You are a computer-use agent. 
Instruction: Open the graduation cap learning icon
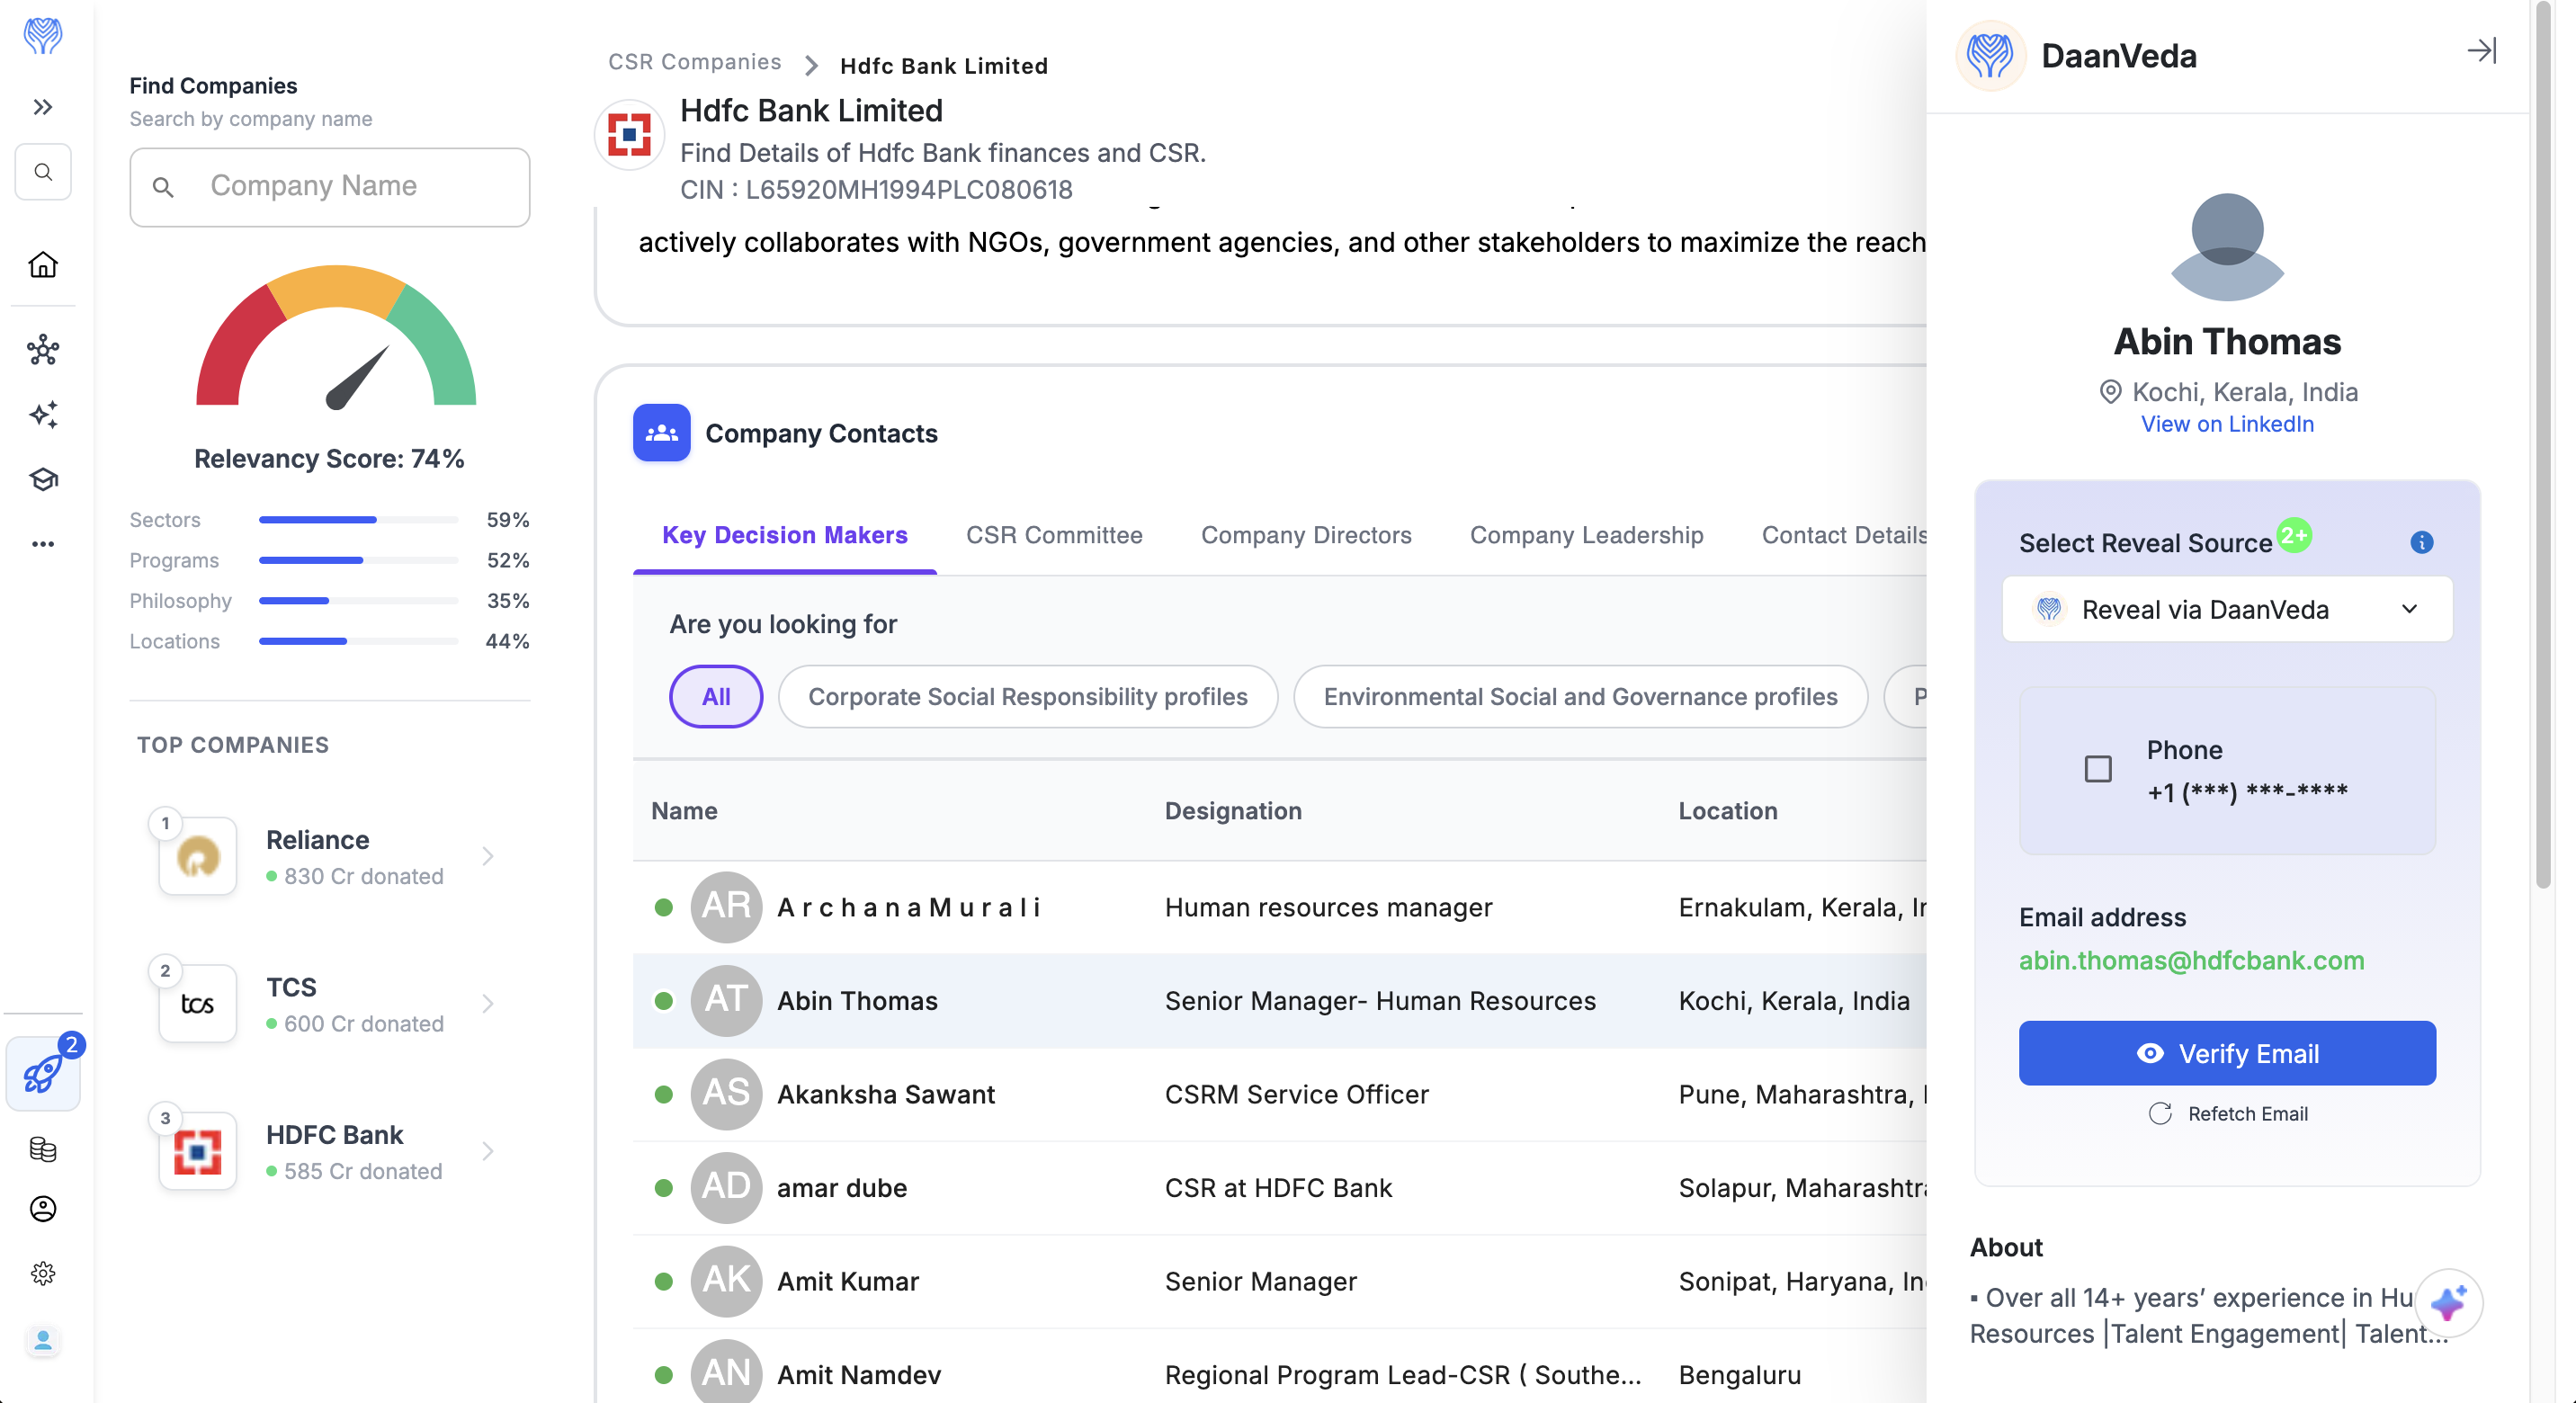[x=43, y=479]
